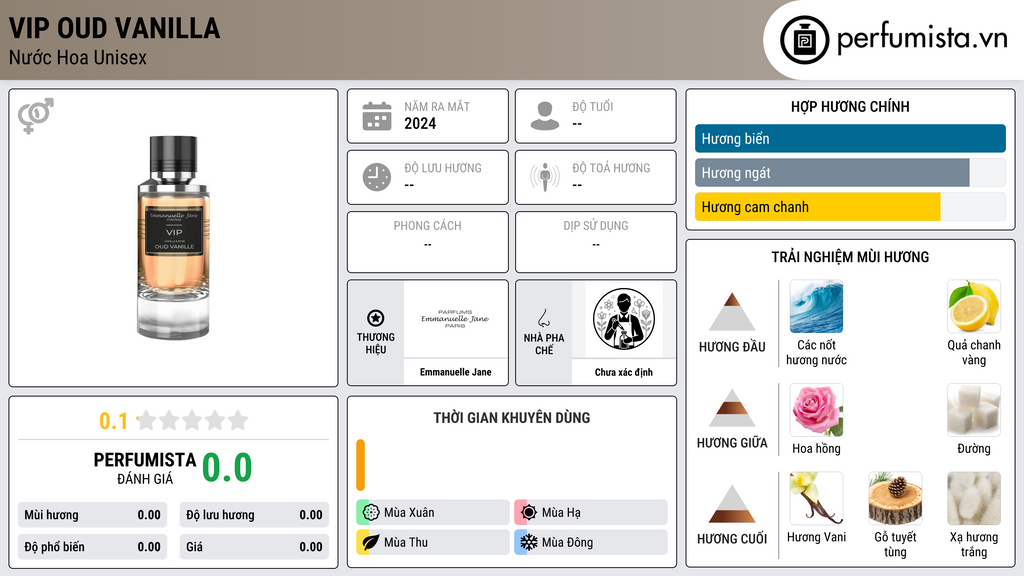Click the Độ lưu hương score field
Viewport: 1024px width, 576px height.
(254, 515)
